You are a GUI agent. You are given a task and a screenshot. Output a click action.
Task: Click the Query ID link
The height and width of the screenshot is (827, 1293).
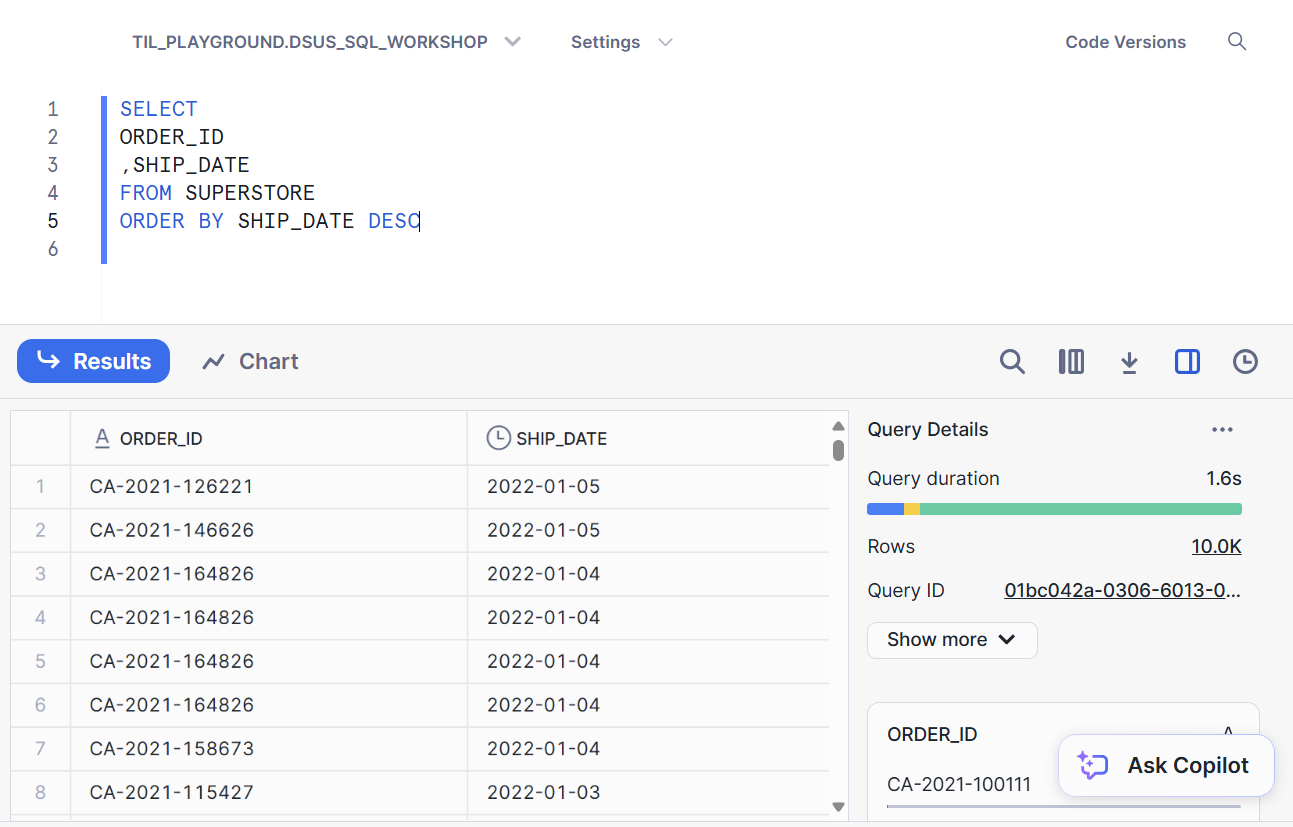click(1122, 591)
